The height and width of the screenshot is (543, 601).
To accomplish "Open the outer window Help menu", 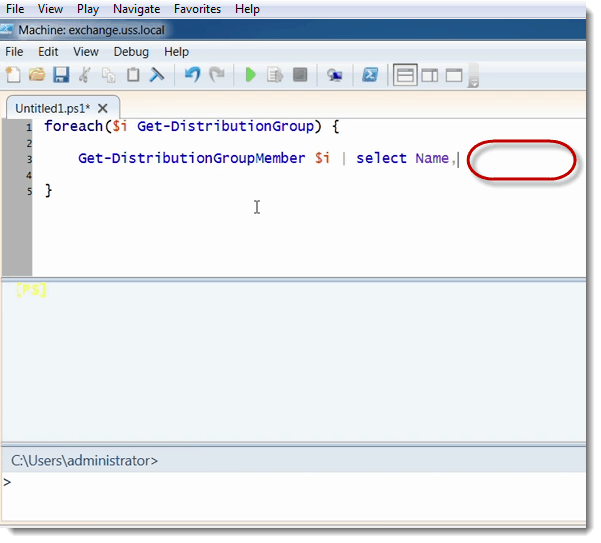I will point(247,9).
